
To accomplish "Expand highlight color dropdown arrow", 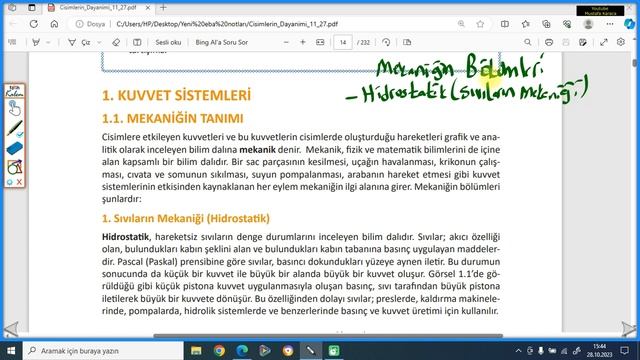I will [x=48, y=42].
